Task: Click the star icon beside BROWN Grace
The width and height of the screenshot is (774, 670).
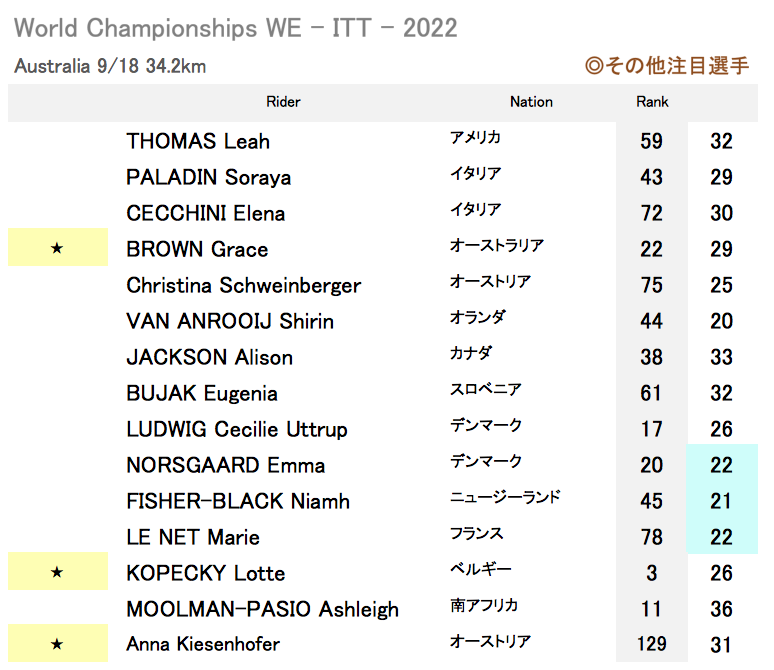Action: click(x=57, y=248)
